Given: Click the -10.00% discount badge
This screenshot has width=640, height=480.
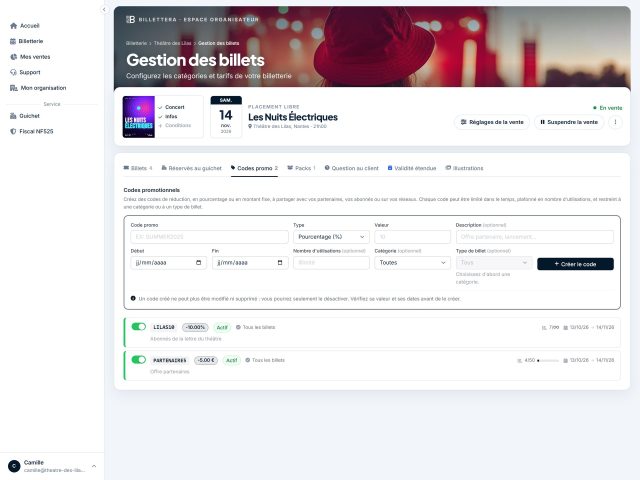Looking at the screenshot, I should click(195, 327).
